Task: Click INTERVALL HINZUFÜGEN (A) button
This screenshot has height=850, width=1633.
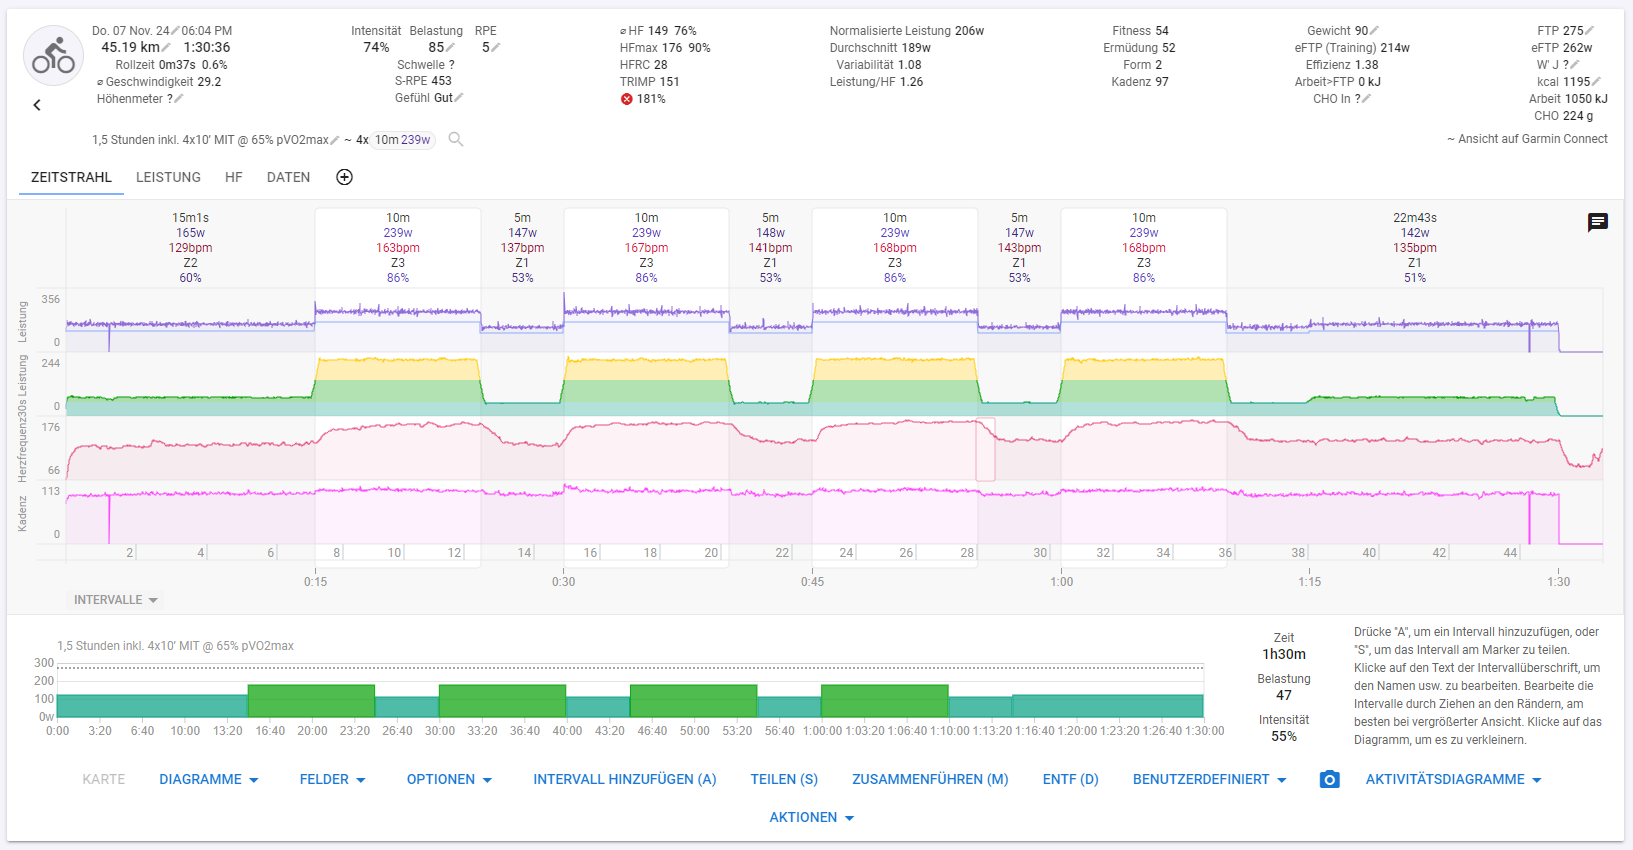Action: [x=624, y=779]
